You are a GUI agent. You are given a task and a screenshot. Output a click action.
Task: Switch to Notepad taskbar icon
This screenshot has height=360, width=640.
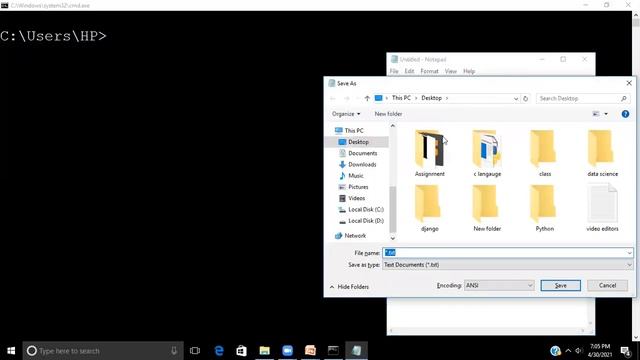click(356, 351)
